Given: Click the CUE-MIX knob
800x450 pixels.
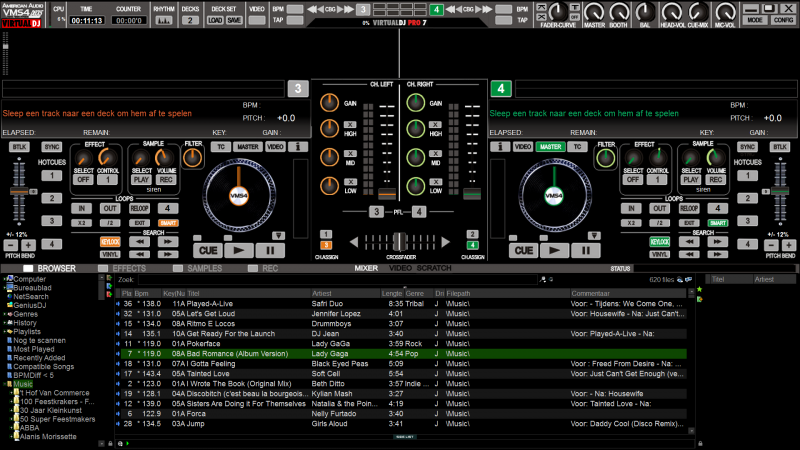Looking at the screenshot, I should pyautogui.click(x=697, y=12).
